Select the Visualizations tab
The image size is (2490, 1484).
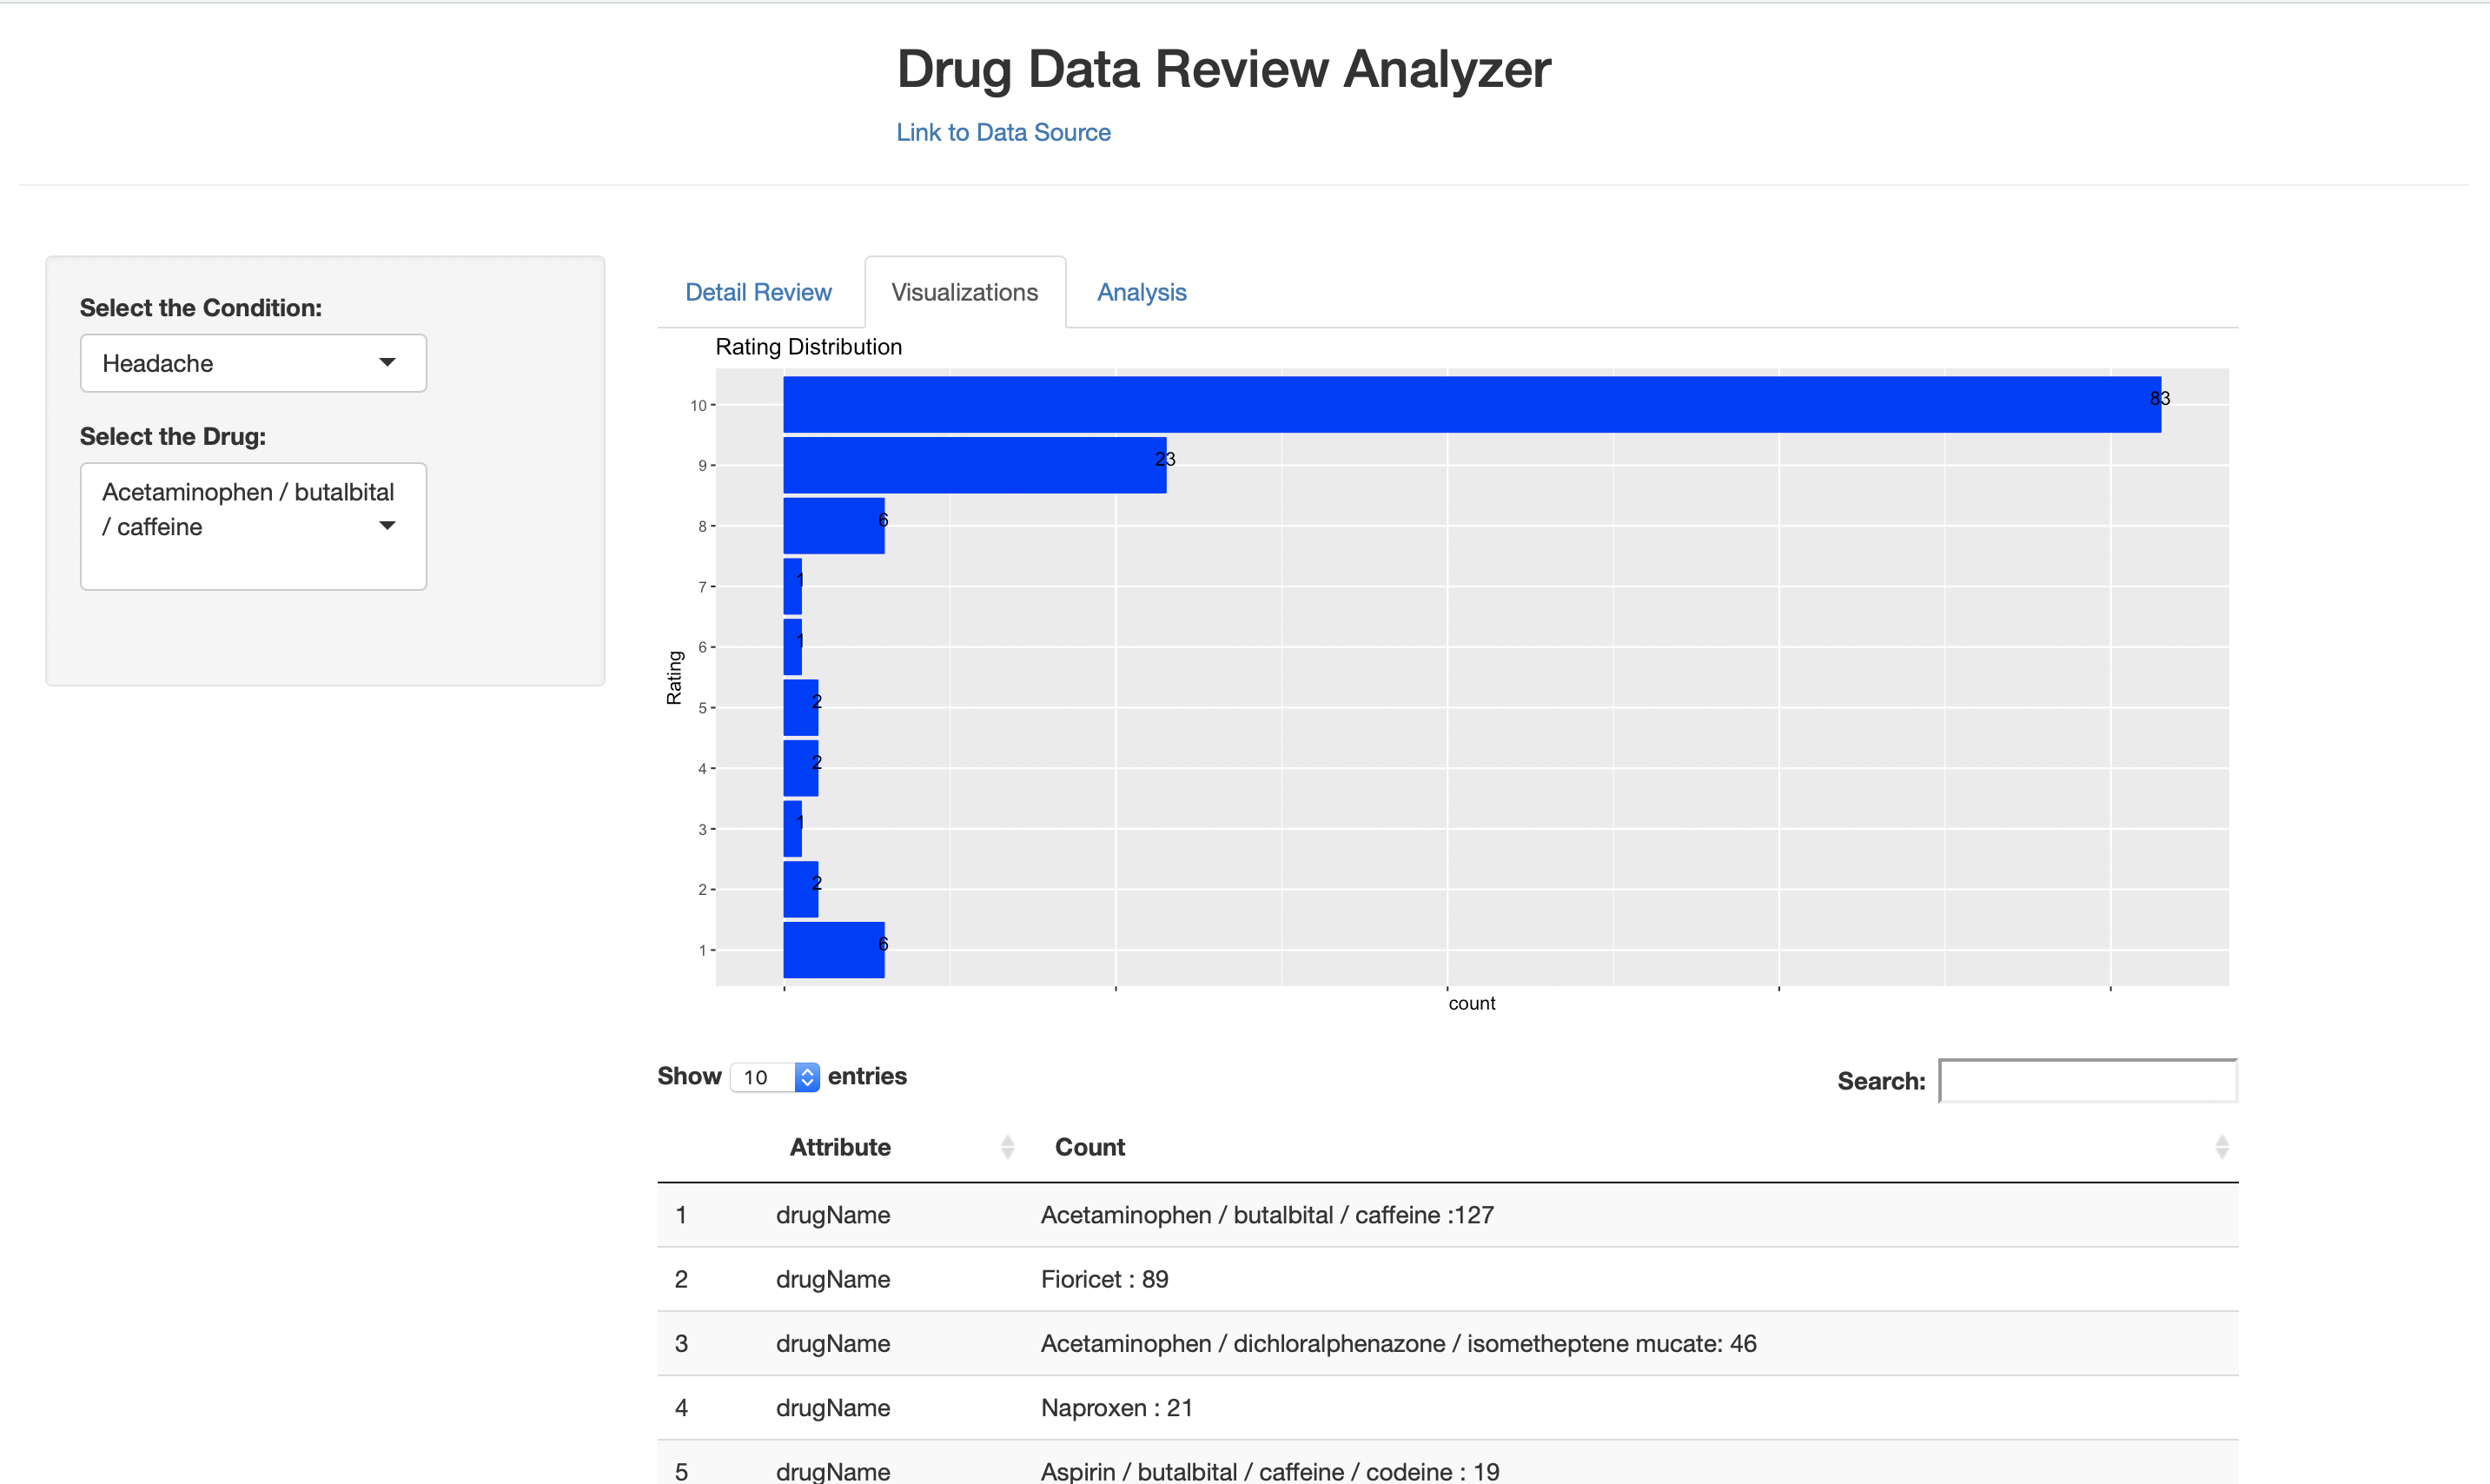(x=964, y=291)
